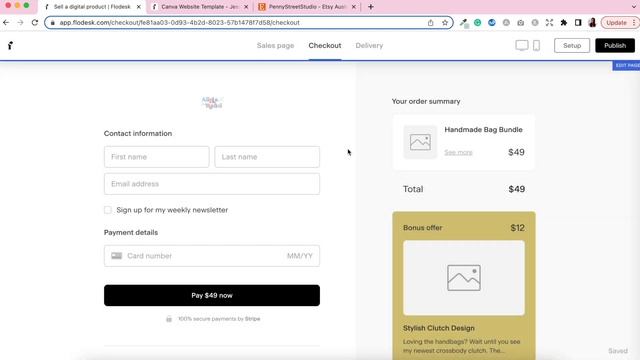
Task: Reload the current page
Action: (35, 22)
